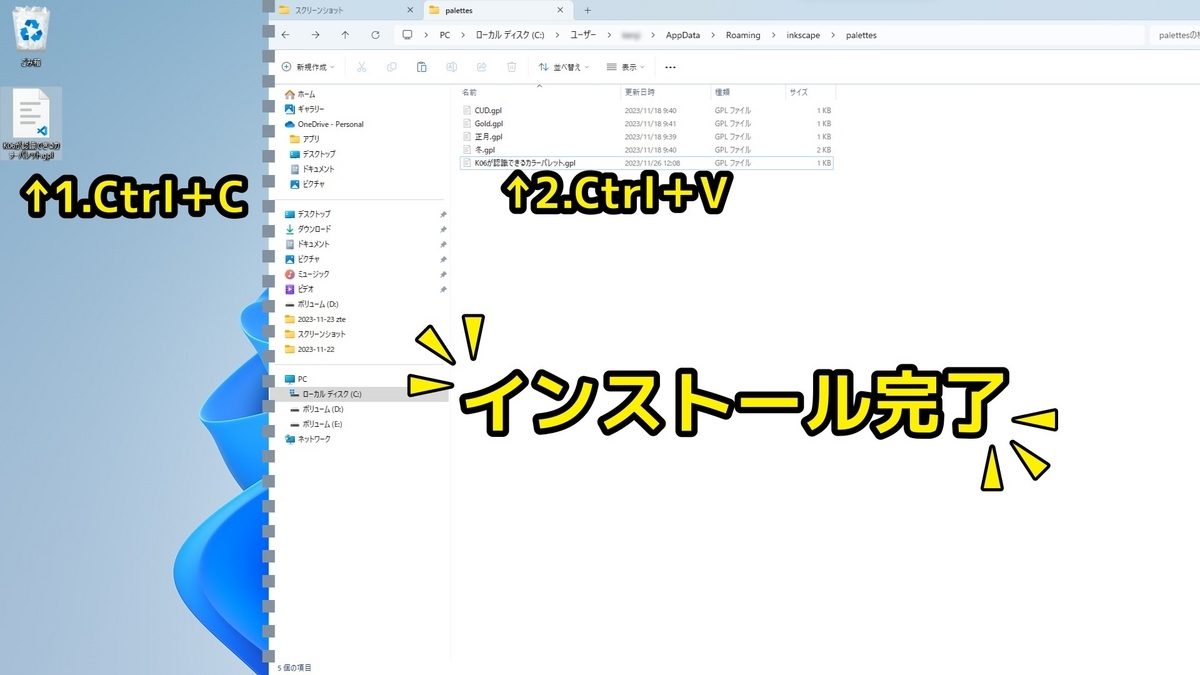Viewport: 1200px width, 675px height.
Task: Navigate up using the up arrow button
Action: (x=344, y=34)
